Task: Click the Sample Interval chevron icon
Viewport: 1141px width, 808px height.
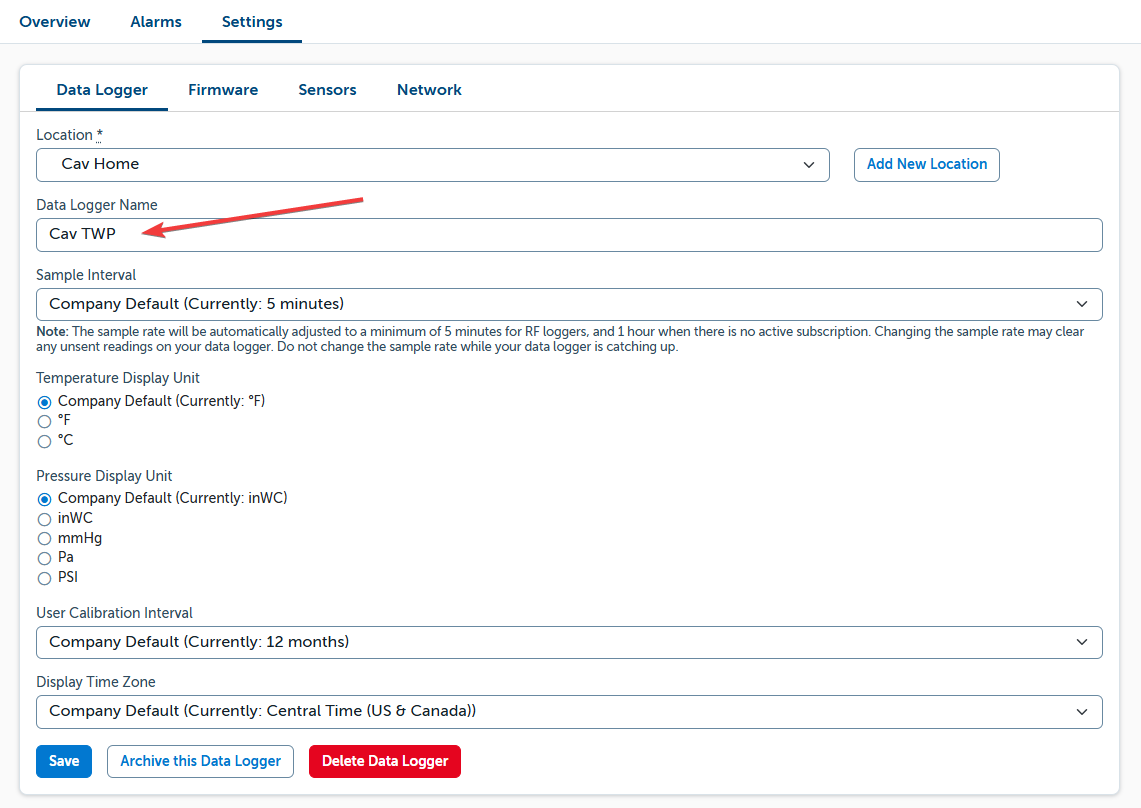Action: (1082, 304)
